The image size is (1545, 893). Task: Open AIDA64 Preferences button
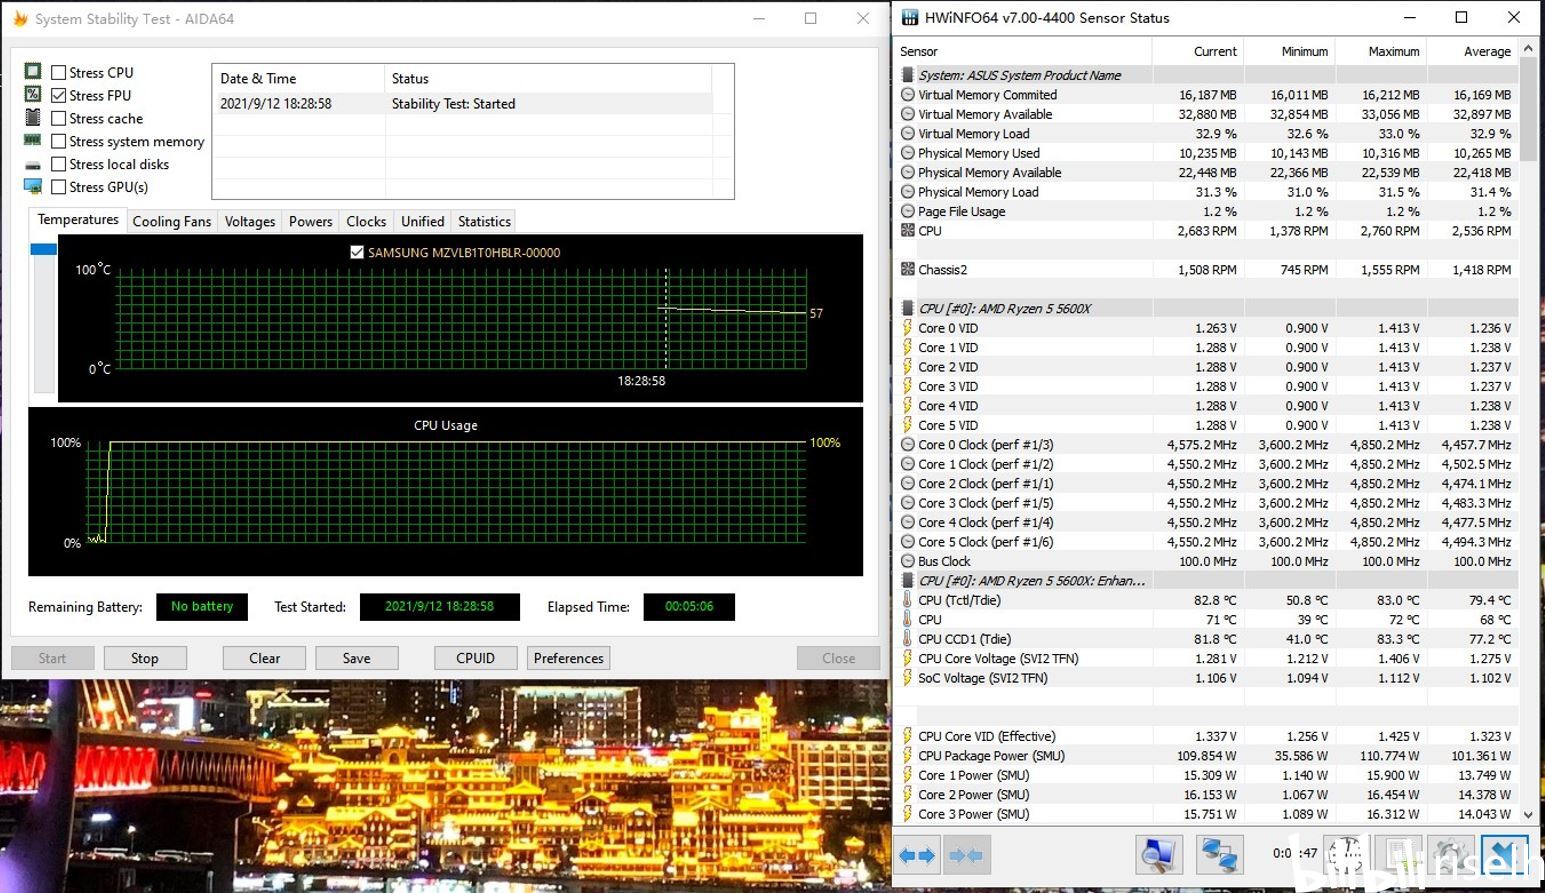pos(568,658)
